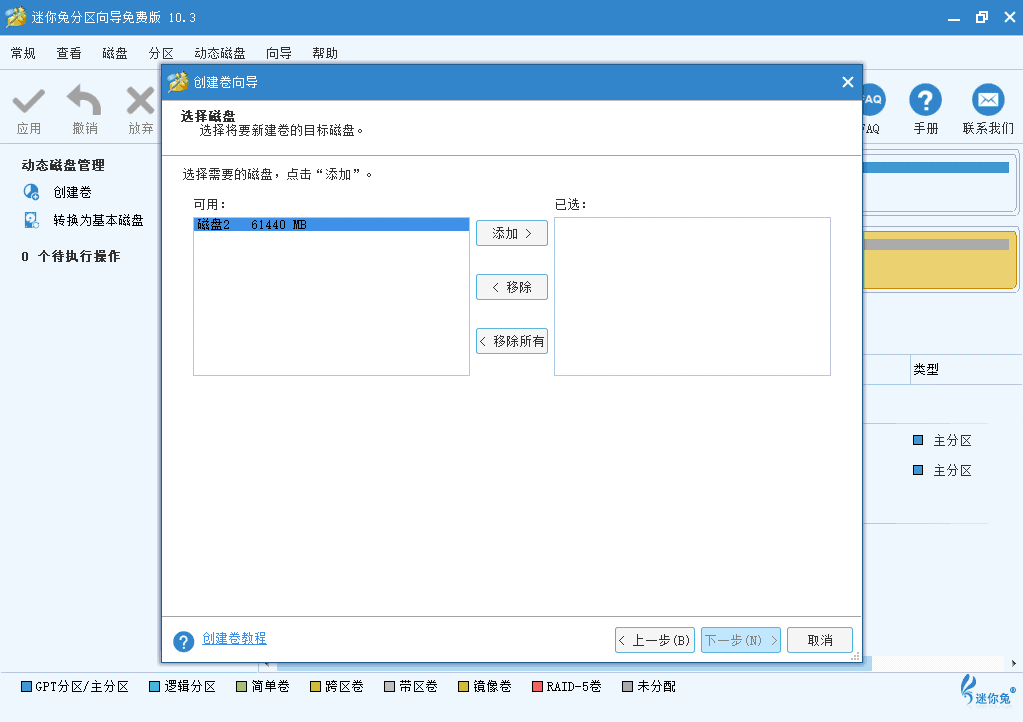Click the Contact Us (联系我们) mail icon
This screenshot has height=722, width=1023.
tap(988, 100)
